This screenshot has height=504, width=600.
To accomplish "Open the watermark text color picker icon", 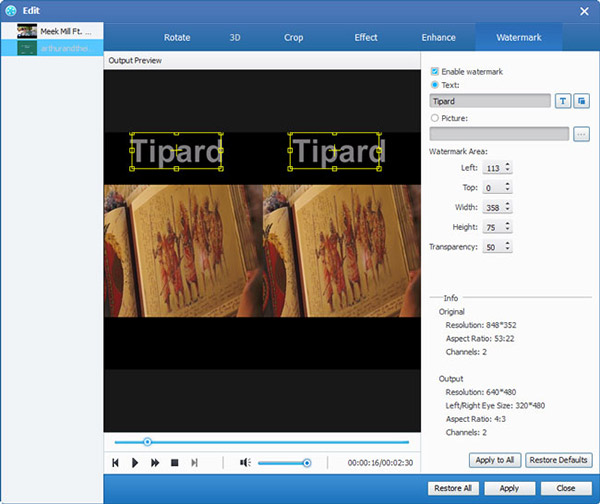I will tap(581, 101).
